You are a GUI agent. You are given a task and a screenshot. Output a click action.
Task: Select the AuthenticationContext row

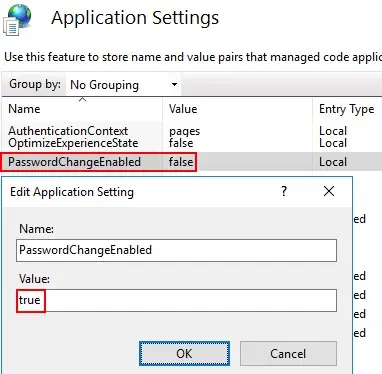click(x=192, y=131)
